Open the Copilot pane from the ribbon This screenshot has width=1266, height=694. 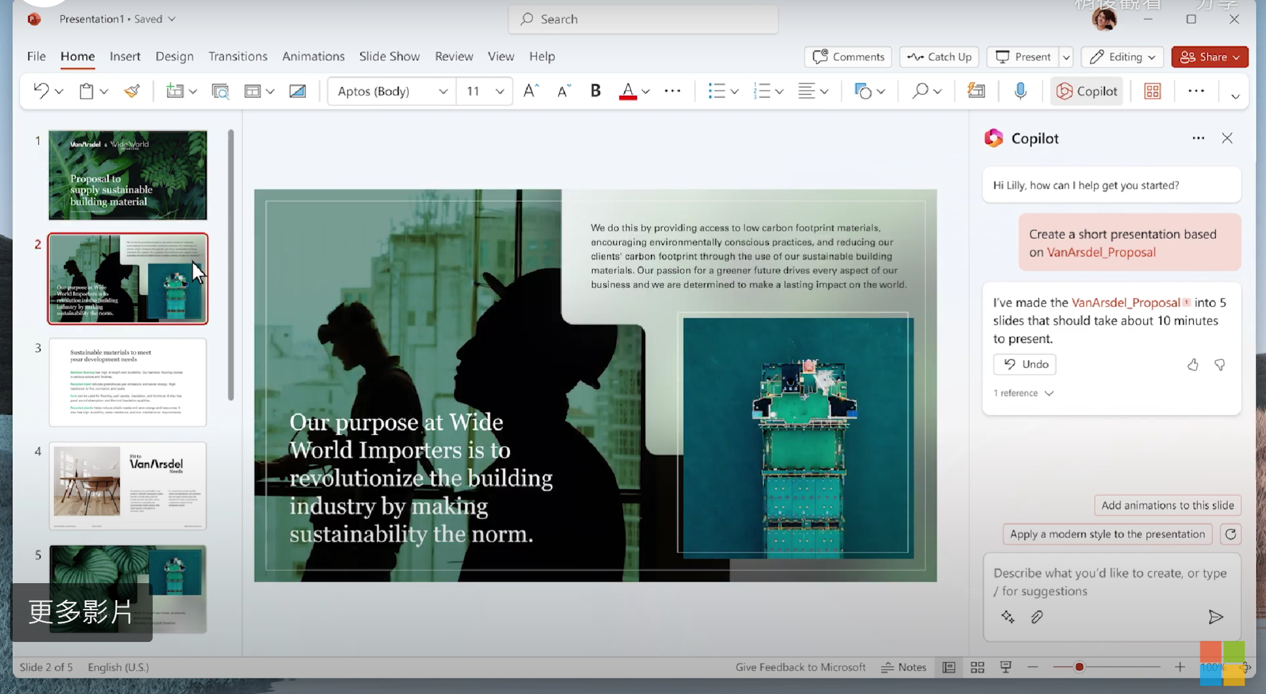tap(1087, 91)
